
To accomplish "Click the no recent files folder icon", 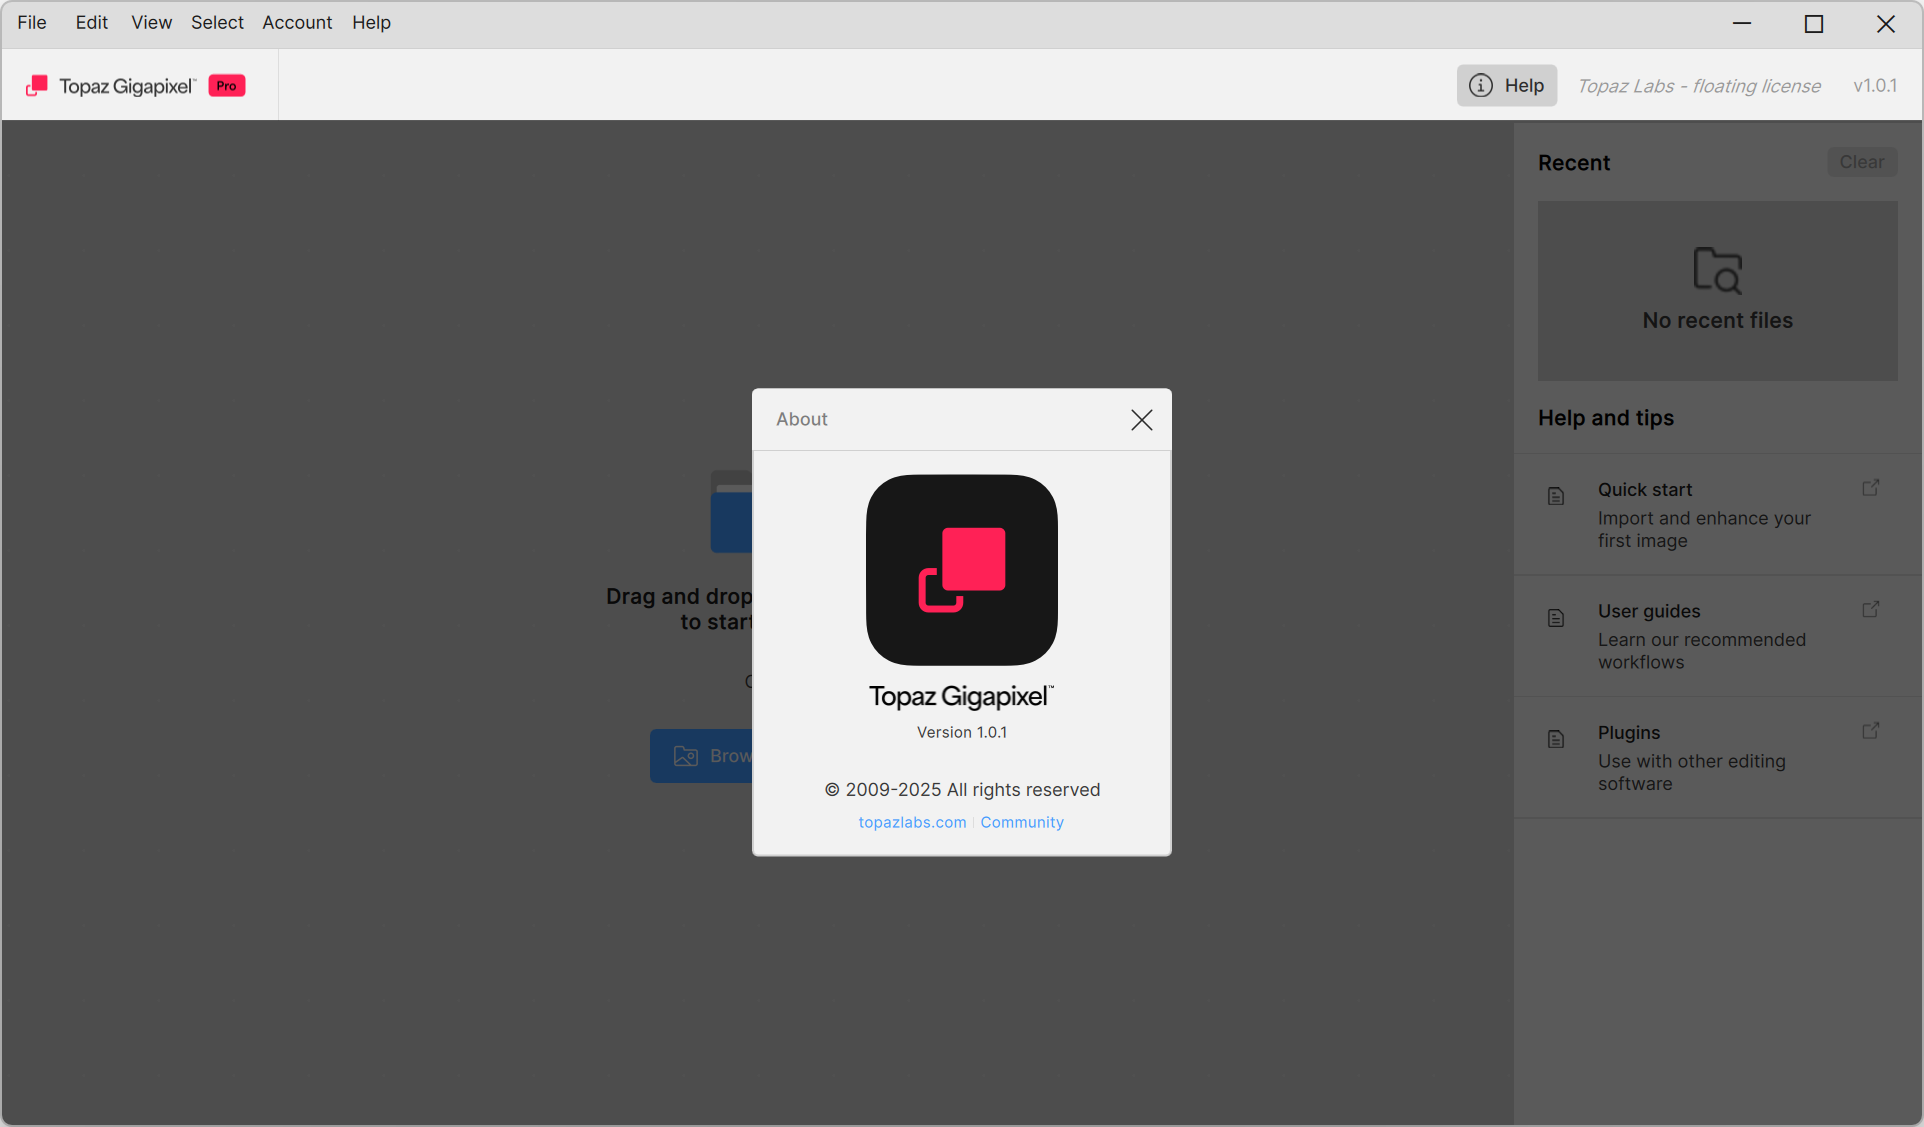I will [x=1717, y=270].
